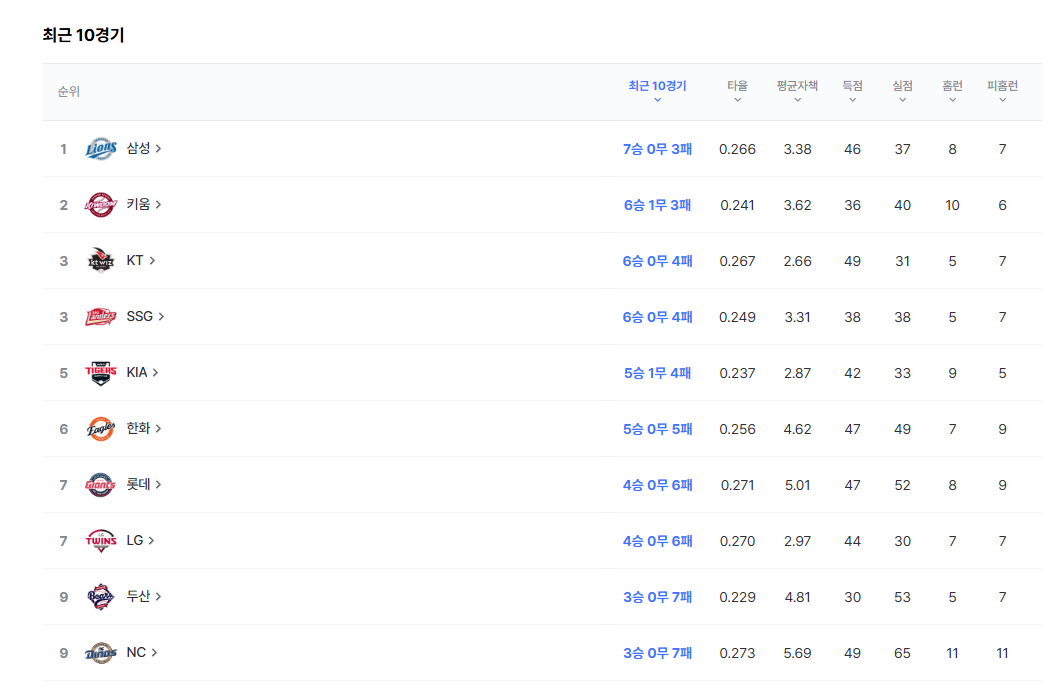Open the 삼성 team page link
This screenshot has width=1062, height=695.
[x=144, y=148]
